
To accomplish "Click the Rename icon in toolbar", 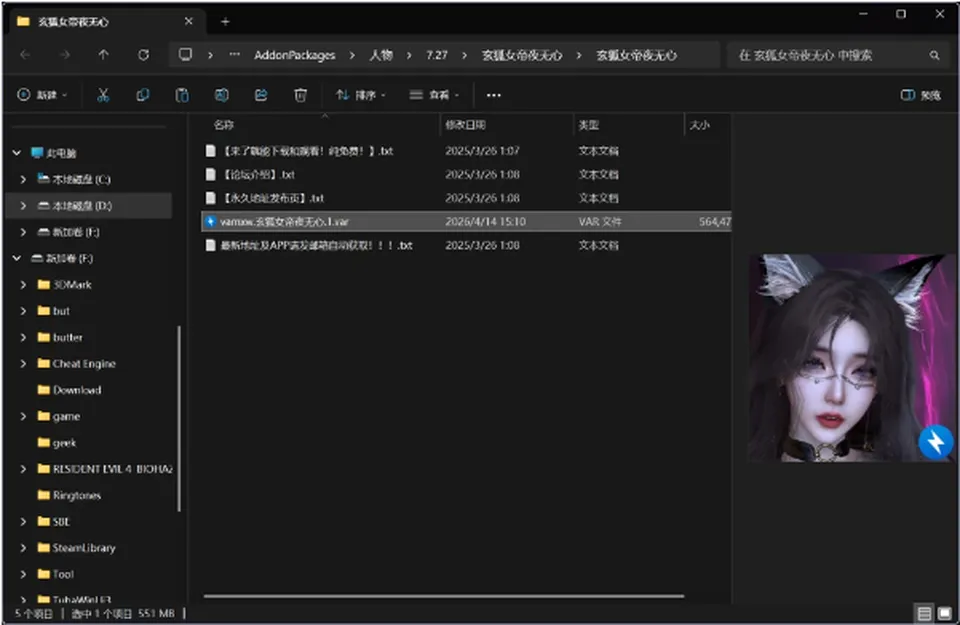I will [222, 95].
